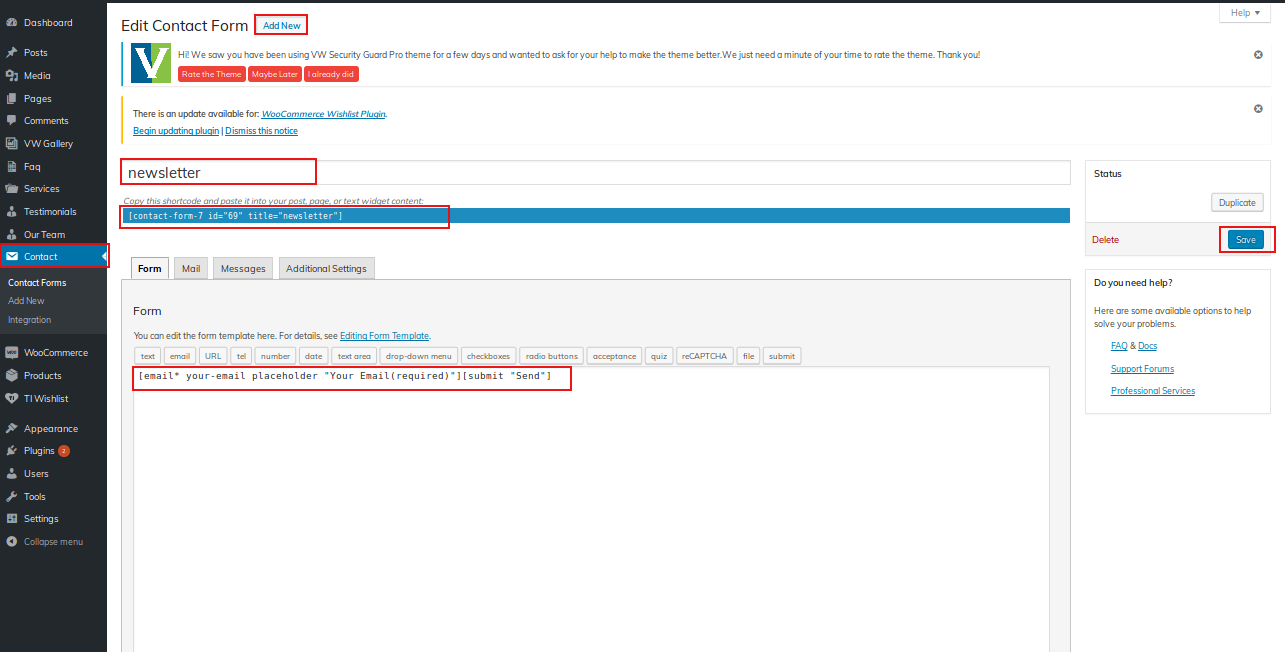Click the Plugins plug icon
1285x652 pixels.
(x=11, y=451)
